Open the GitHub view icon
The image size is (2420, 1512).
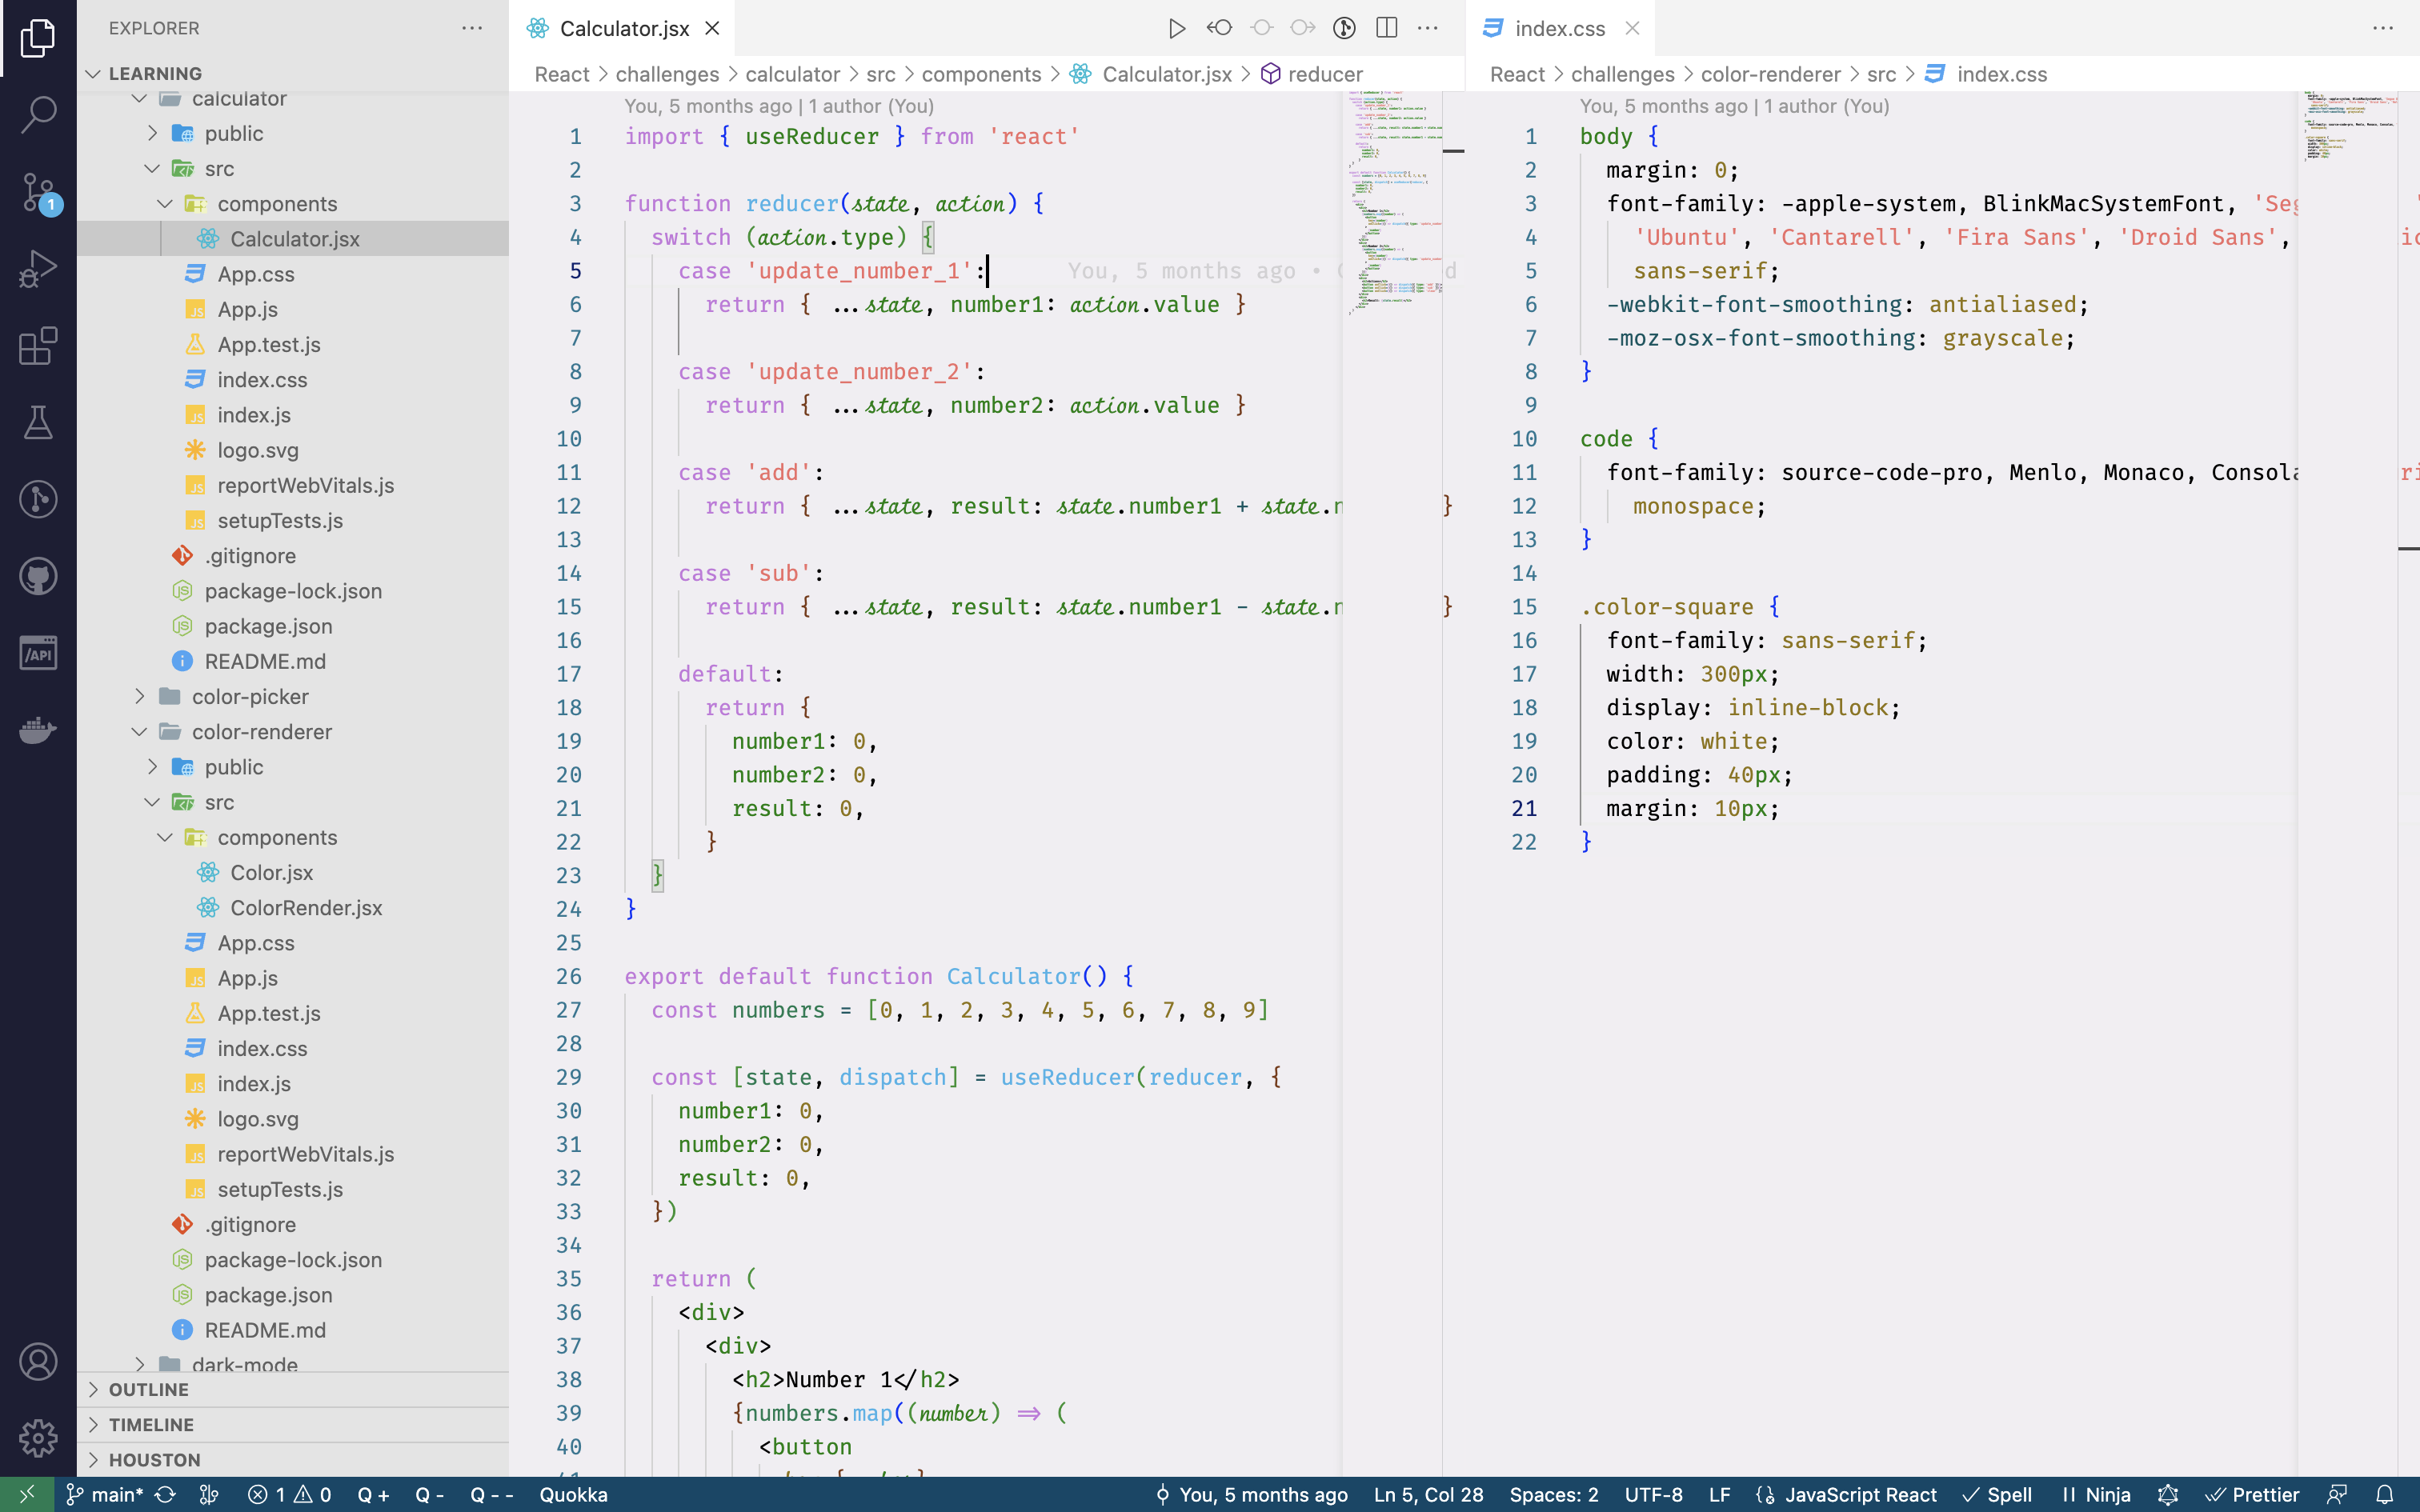coord(38,576)
